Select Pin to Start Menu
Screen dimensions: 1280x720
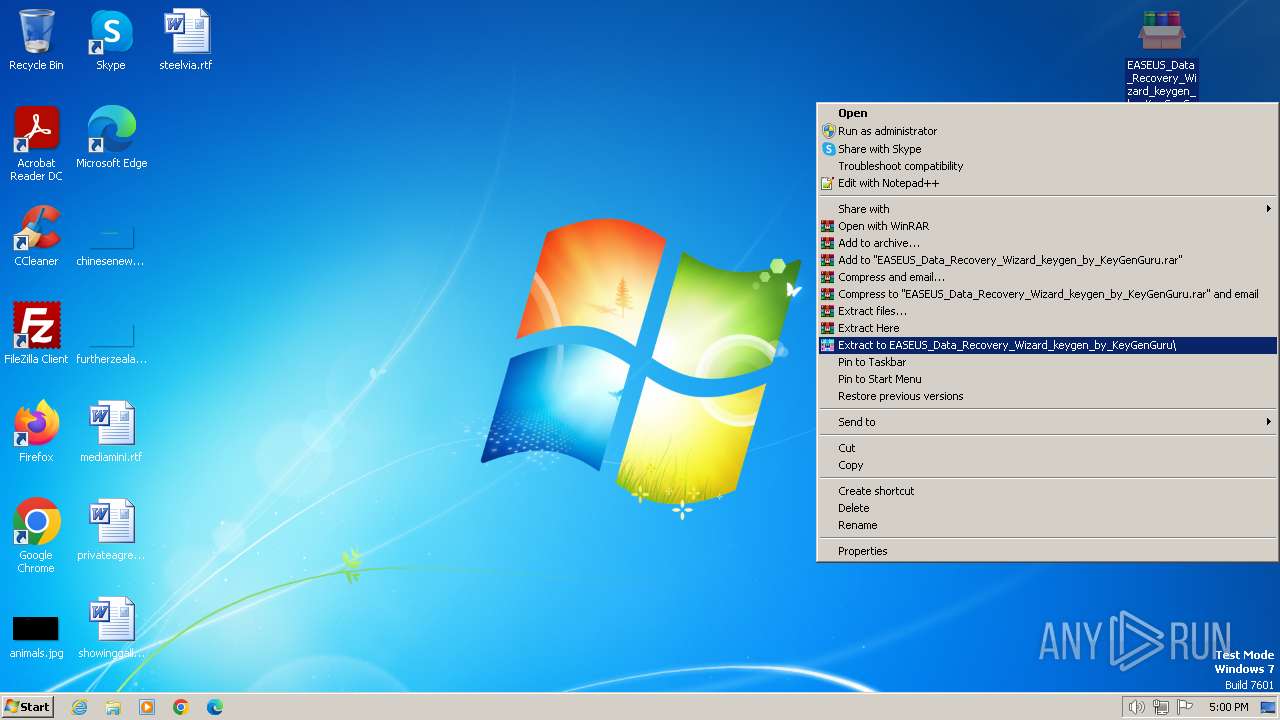1048,379
